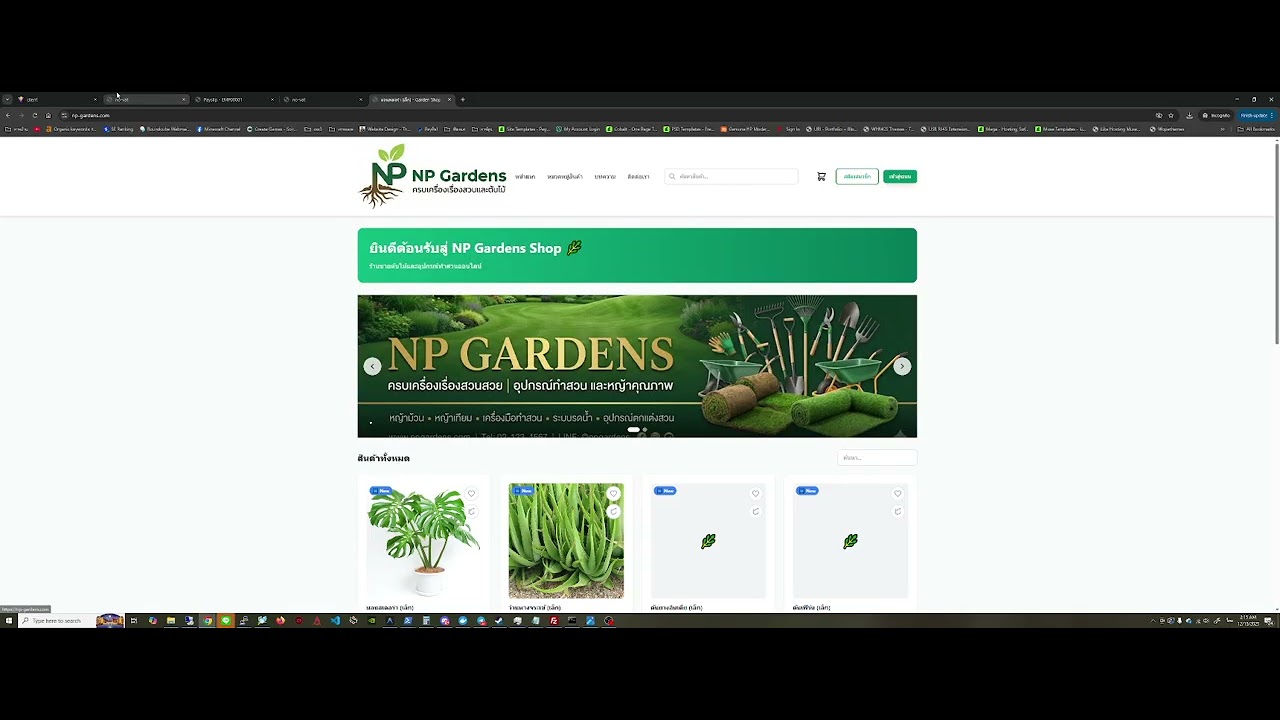This screenshot has width=1280, height=720.
Task: Switch to the Garden Shop active tab
Action: [411, 99]
